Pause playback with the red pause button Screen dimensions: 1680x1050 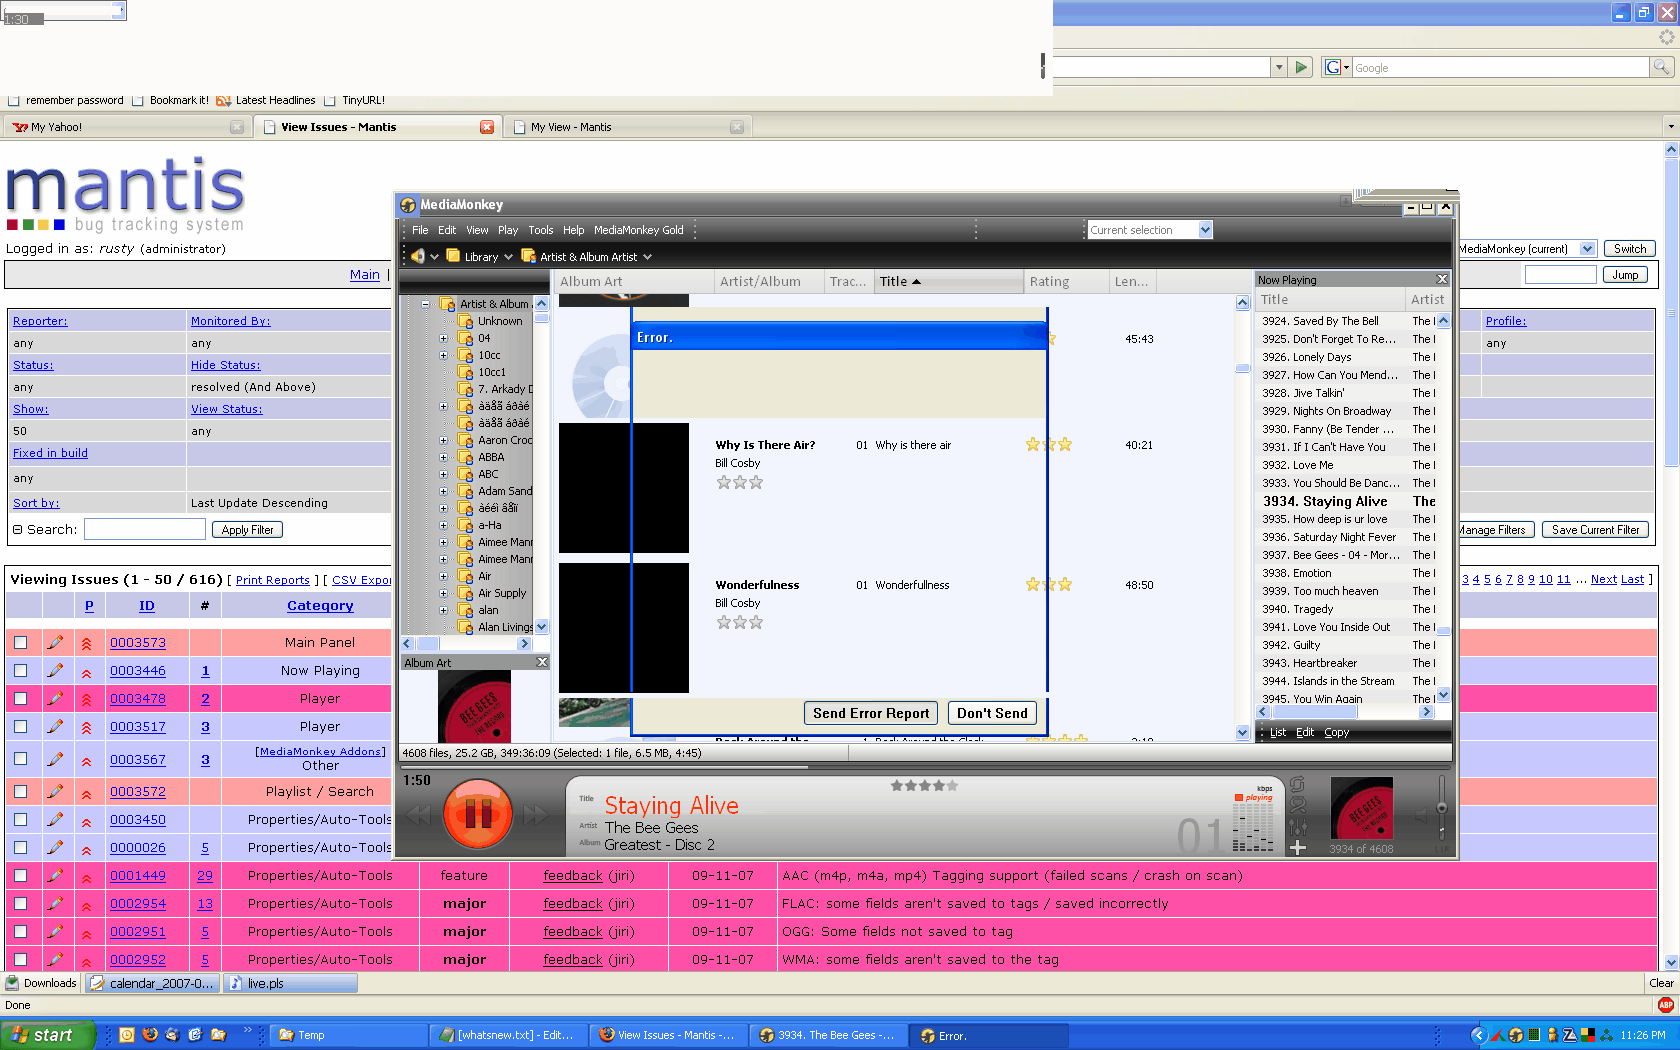point(478,814)
